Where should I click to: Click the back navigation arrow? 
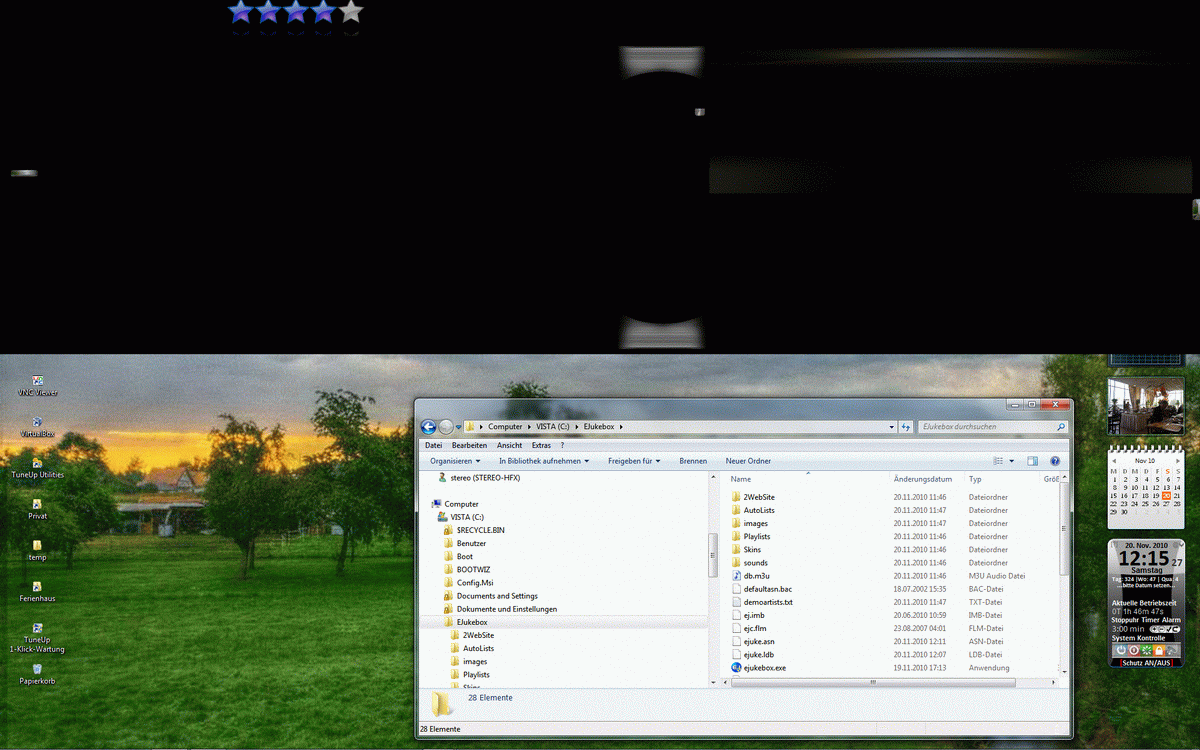coord(428,426)
